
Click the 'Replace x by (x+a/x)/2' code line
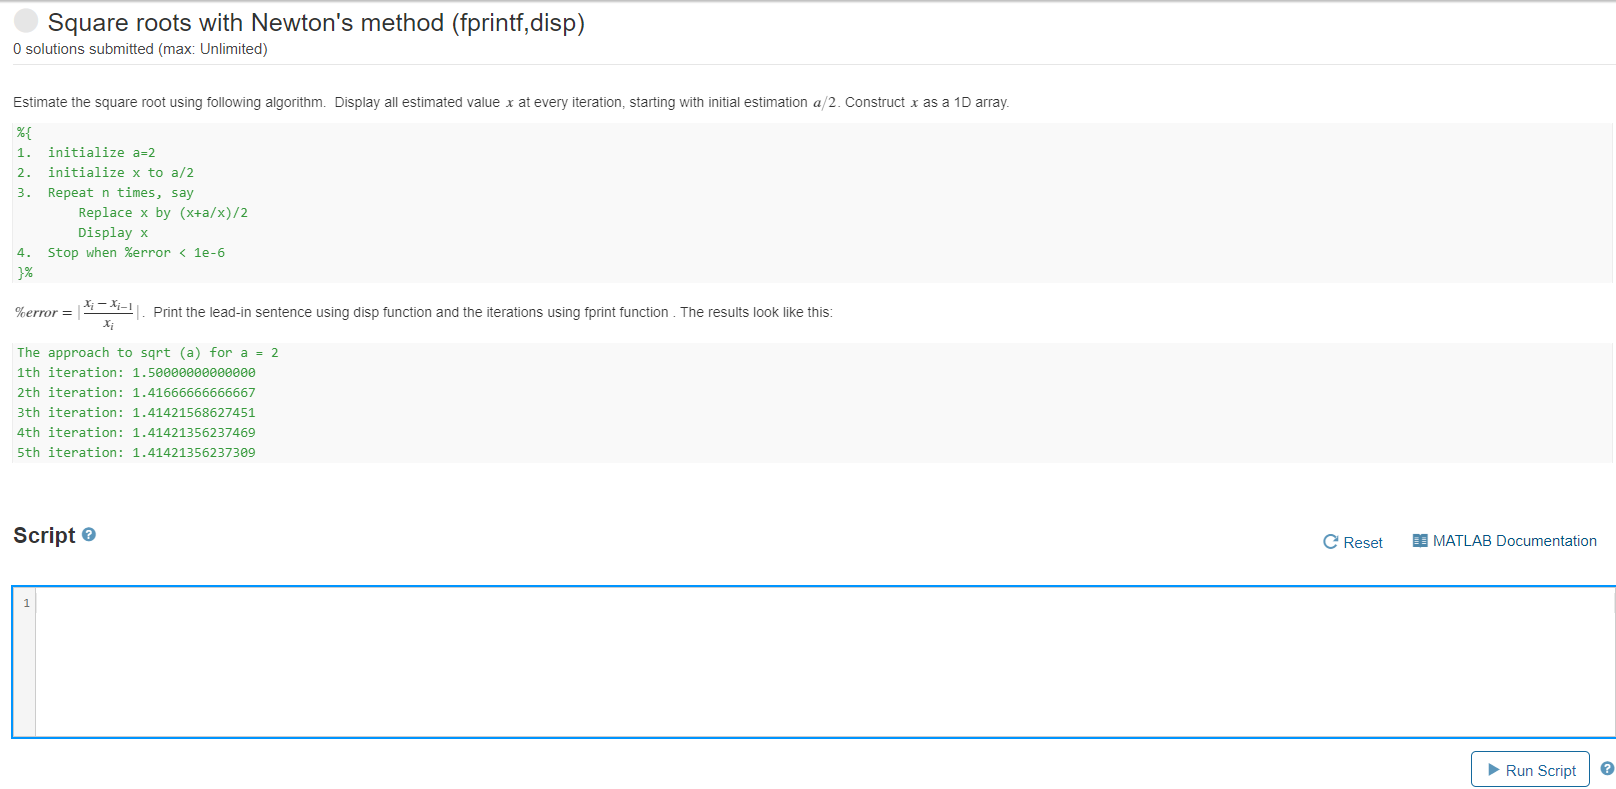click(163, 213)
